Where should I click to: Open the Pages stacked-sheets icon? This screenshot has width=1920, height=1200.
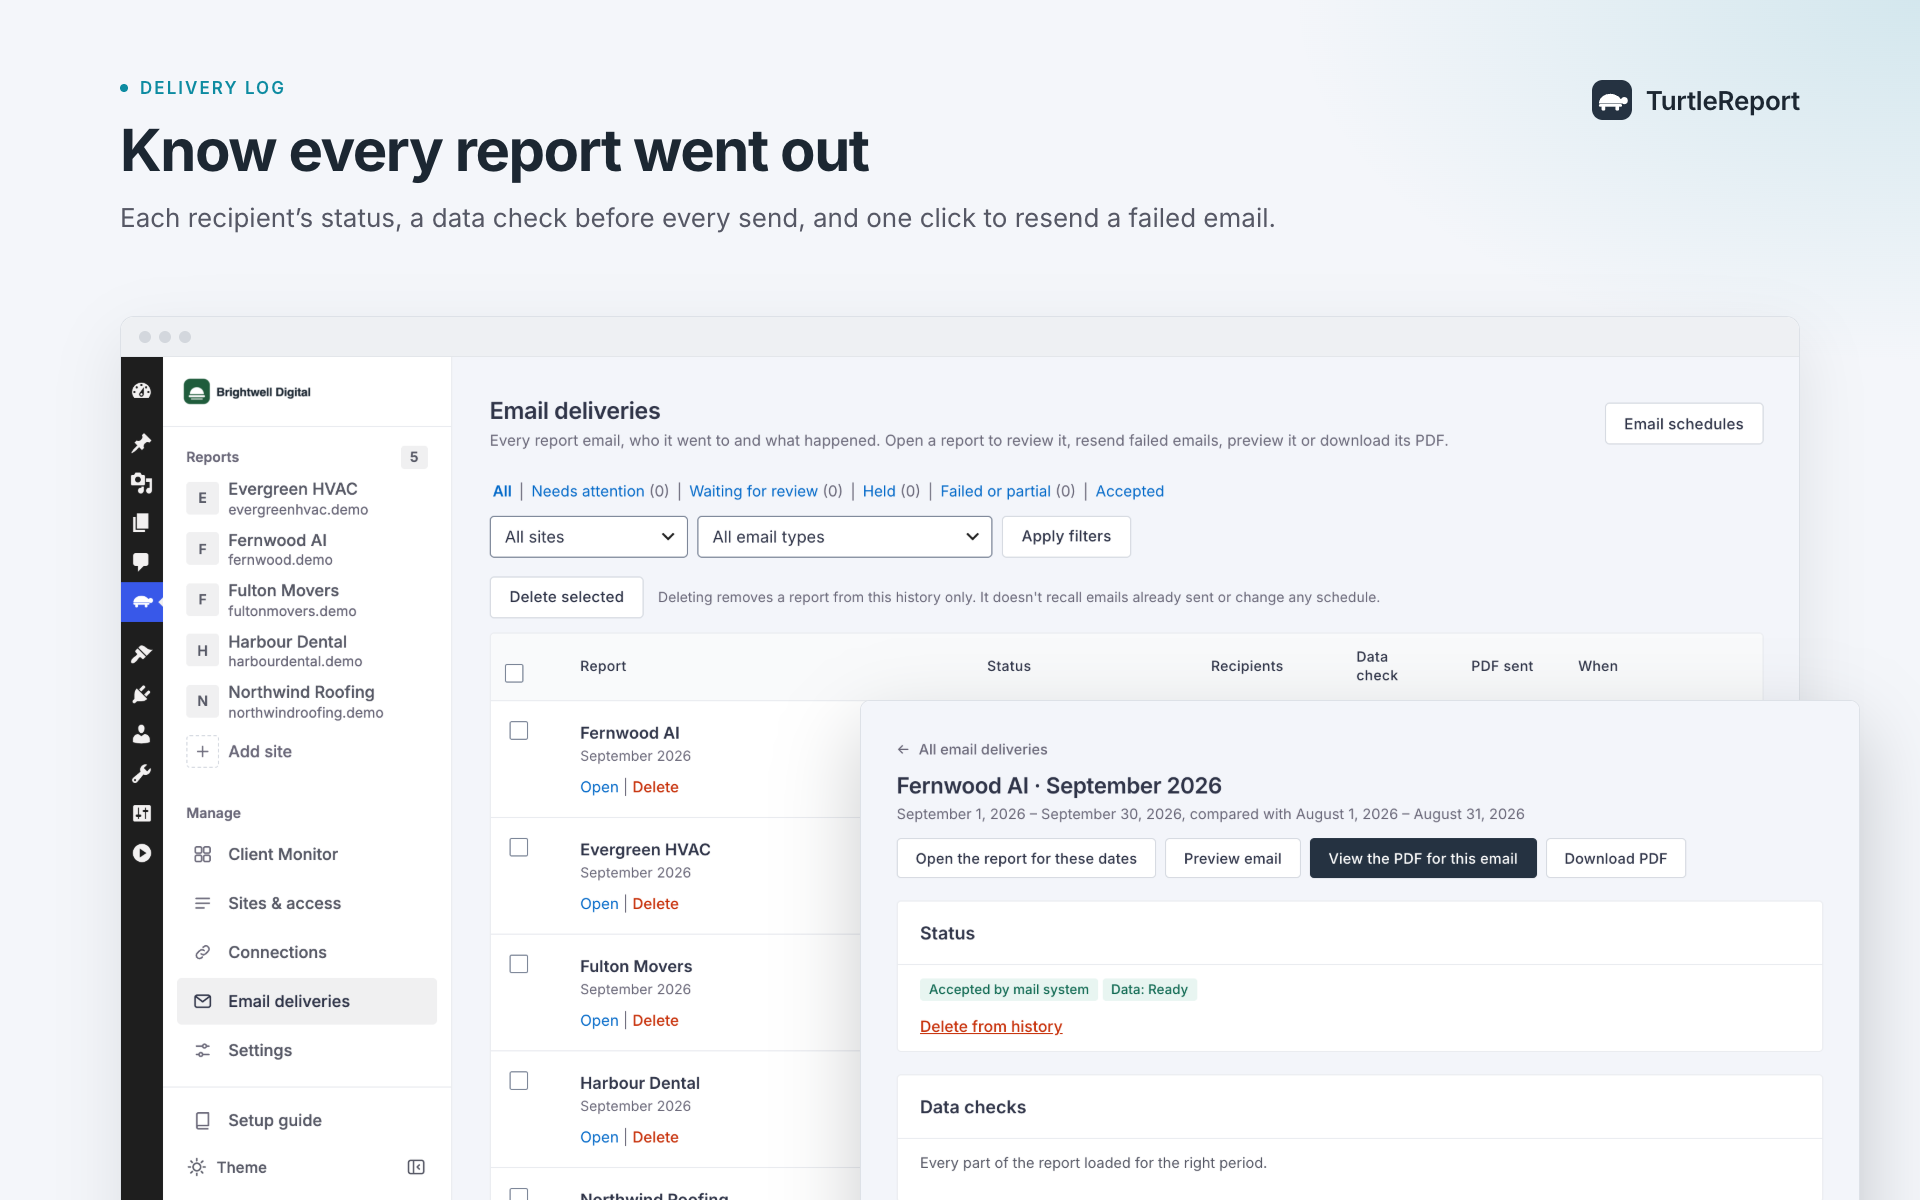[x=141, y=522]
